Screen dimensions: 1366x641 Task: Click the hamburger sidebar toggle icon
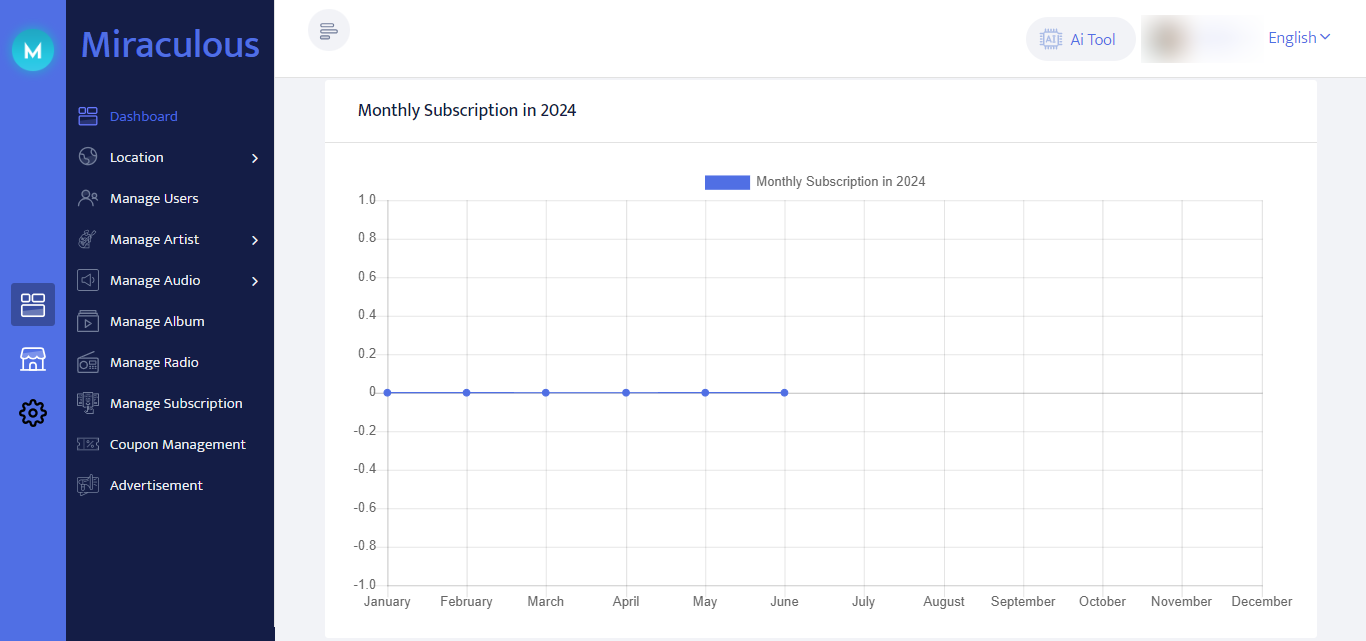329,32
